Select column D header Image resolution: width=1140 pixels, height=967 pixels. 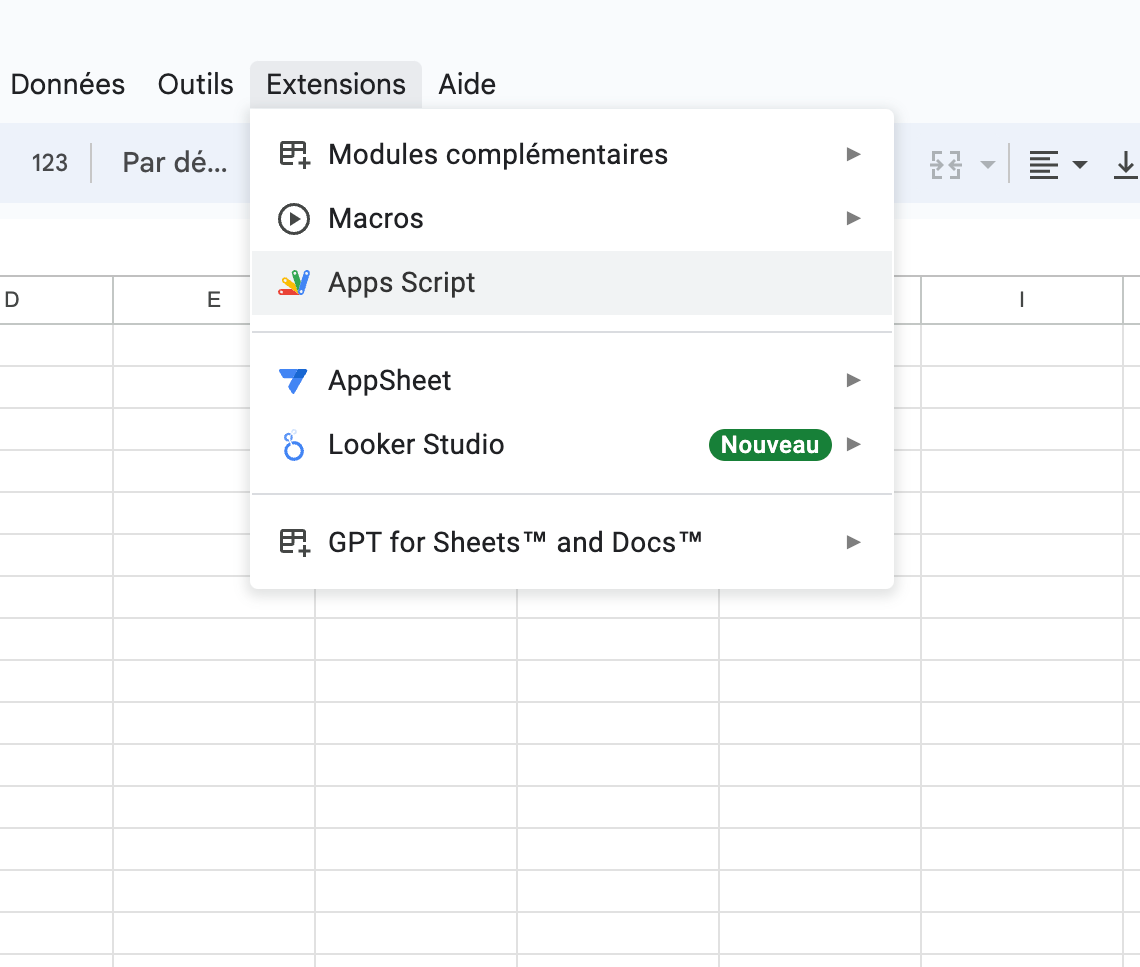(56, 300)
